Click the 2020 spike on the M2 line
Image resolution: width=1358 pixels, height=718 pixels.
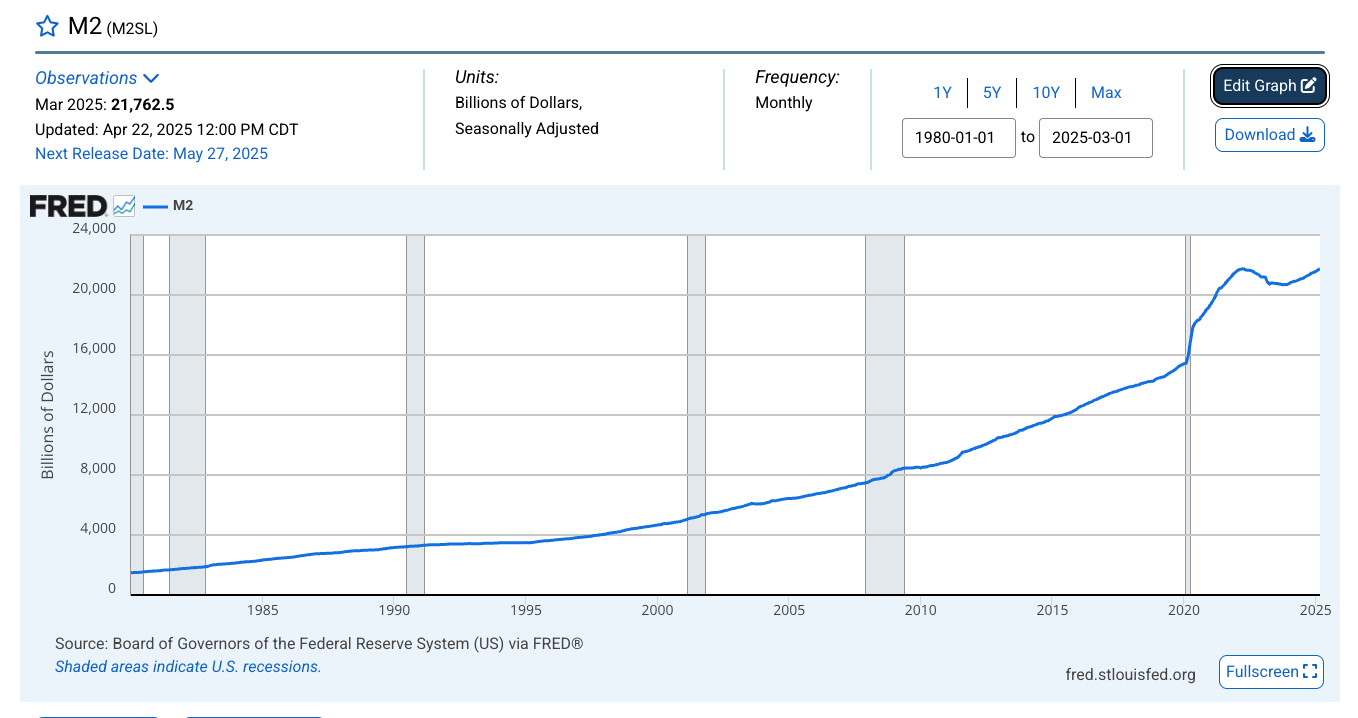tap(1189, 340)
